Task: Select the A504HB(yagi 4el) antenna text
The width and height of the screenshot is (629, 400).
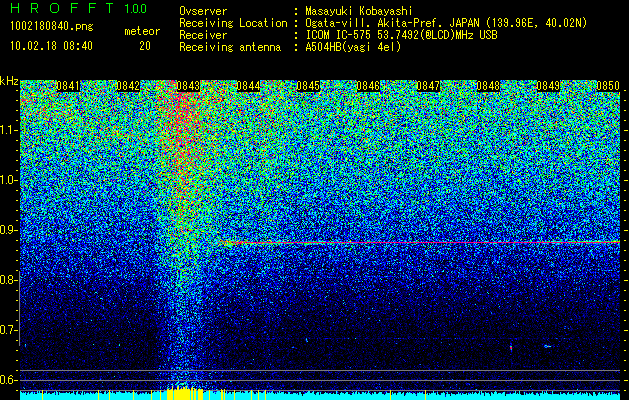Action: tap(353, 47)
